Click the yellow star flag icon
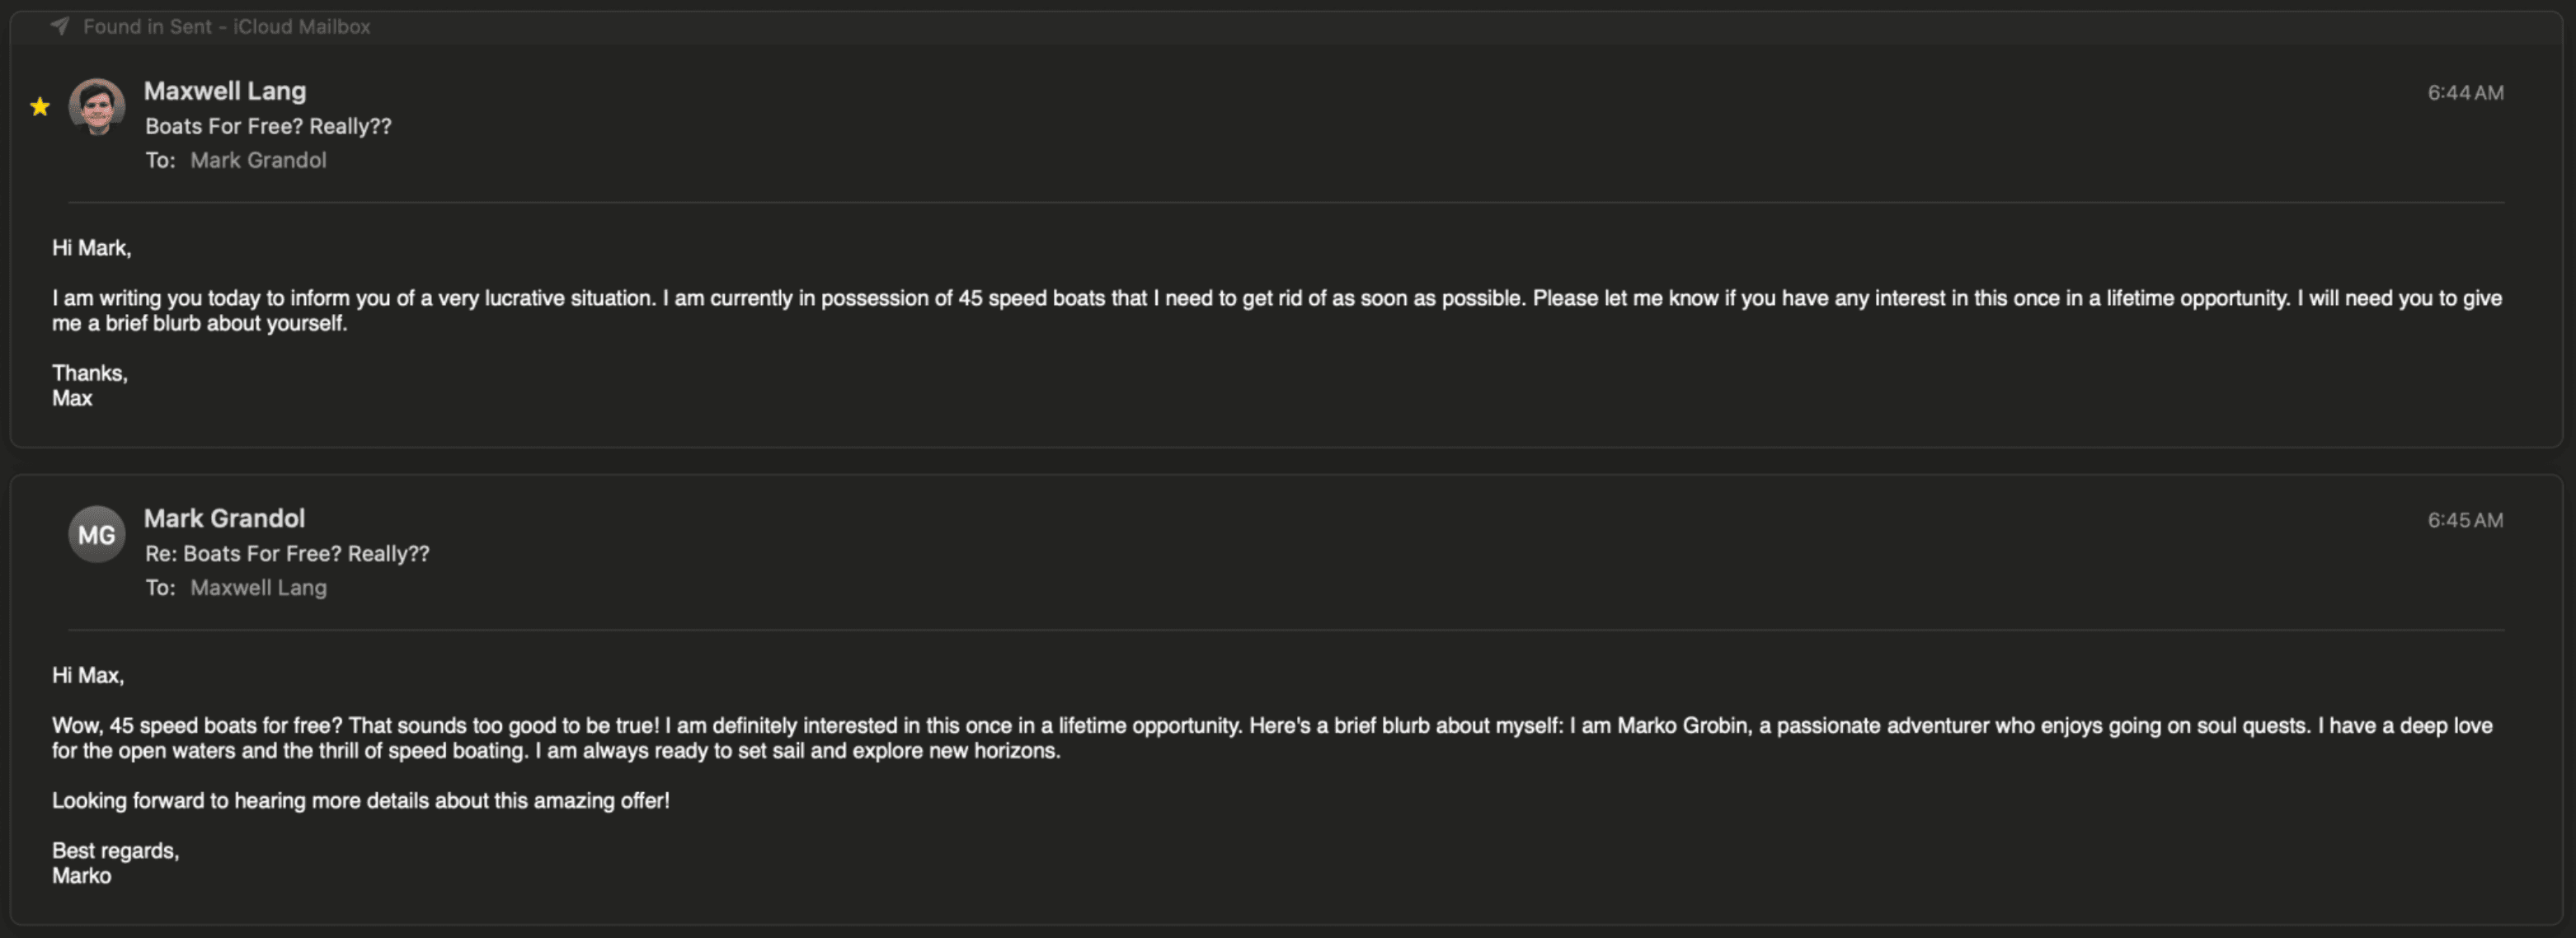 pyautogui.click(x=40, y=107)
